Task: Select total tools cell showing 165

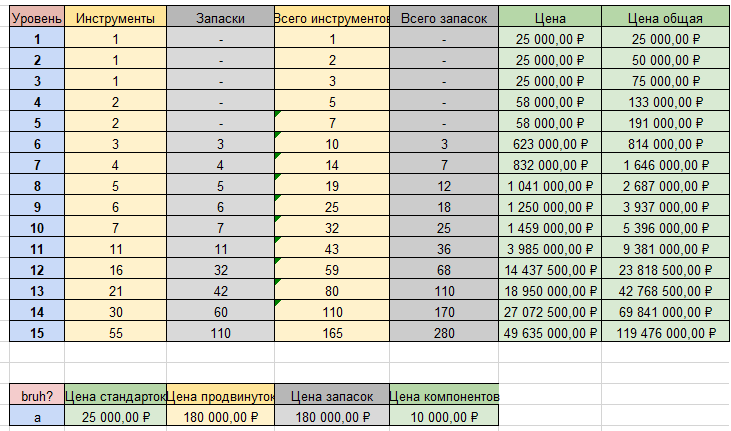Action: pos(332,333)
